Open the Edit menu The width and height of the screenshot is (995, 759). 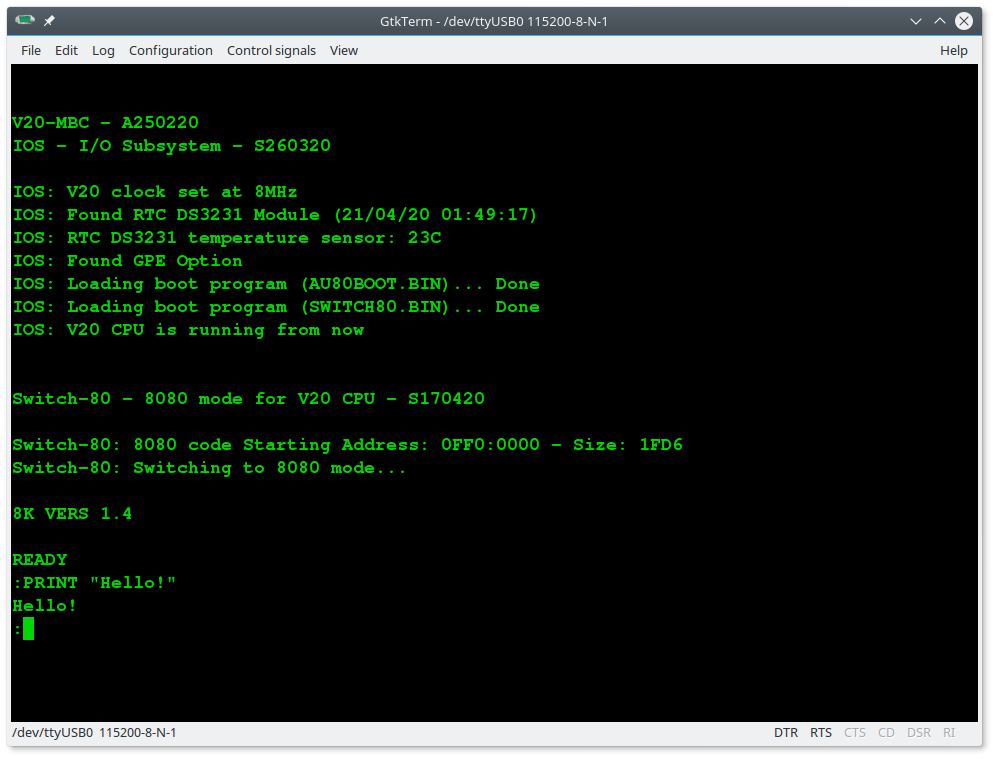pos(66,51)
